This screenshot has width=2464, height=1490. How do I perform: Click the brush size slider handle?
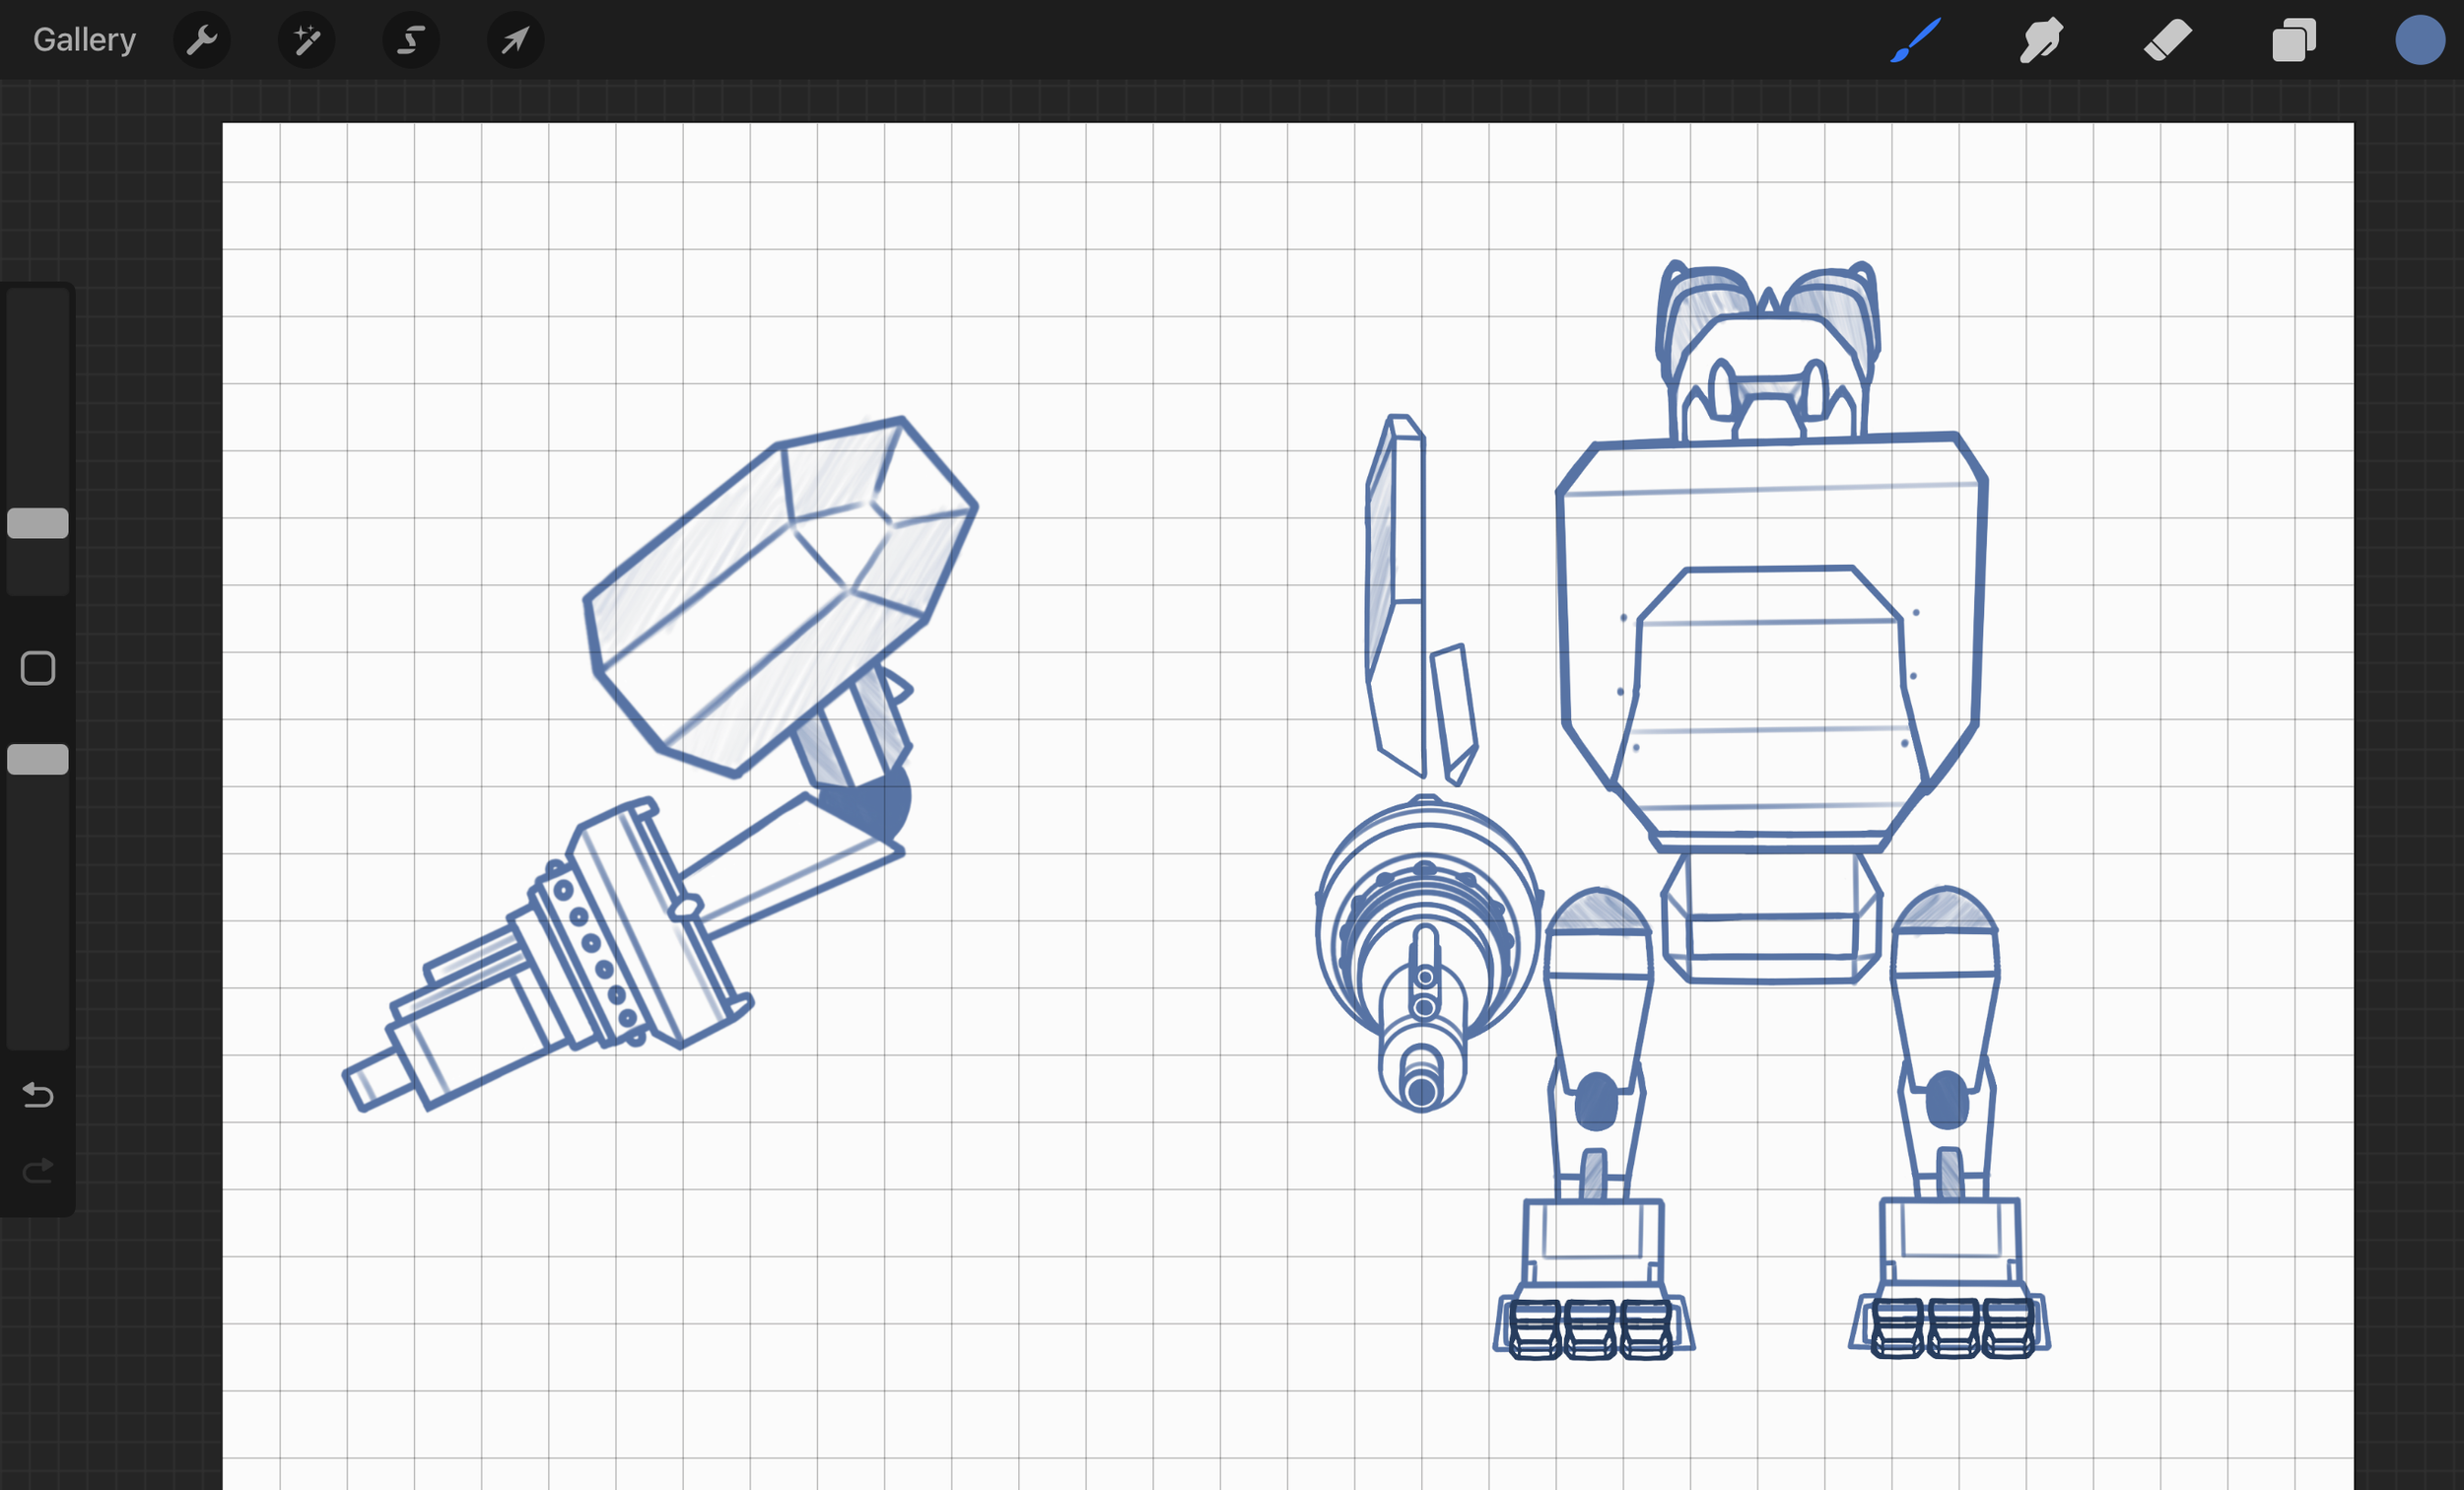[38, 523]
